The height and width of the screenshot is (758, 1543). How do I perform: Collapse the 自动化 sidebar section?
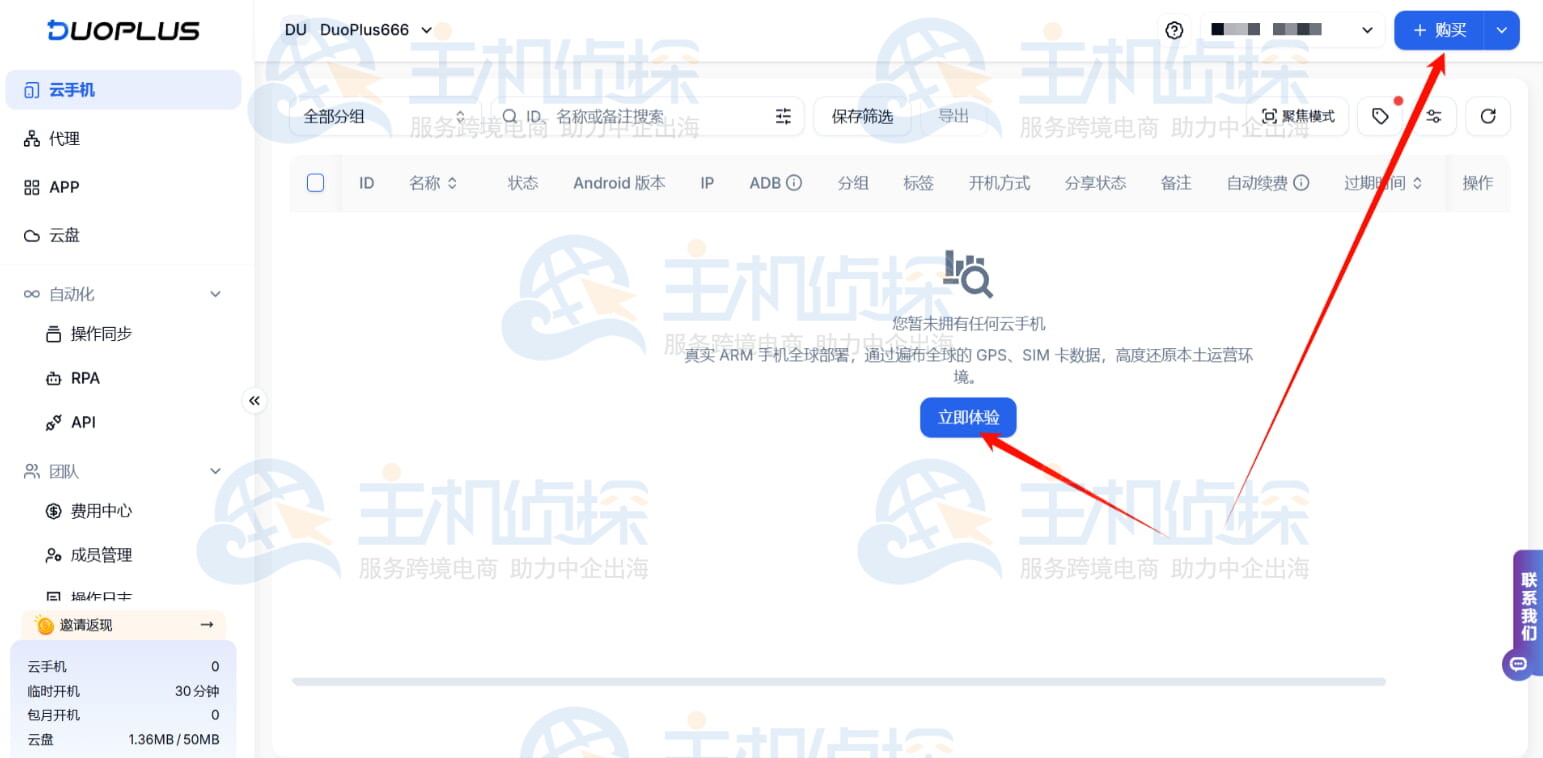click(x=215, y=293)
